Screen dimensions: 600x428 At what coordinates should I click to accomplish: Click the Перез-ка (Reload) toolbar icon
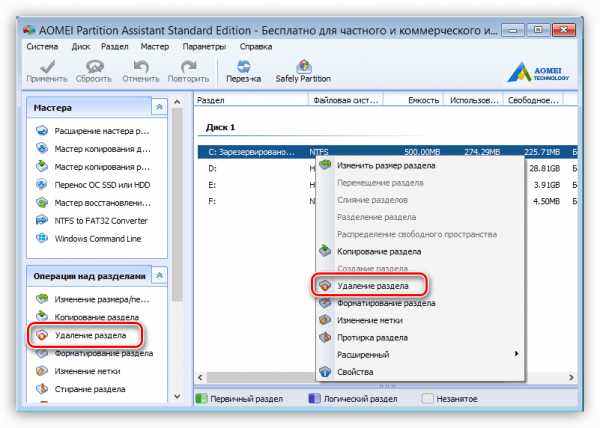tap(244, 67)
